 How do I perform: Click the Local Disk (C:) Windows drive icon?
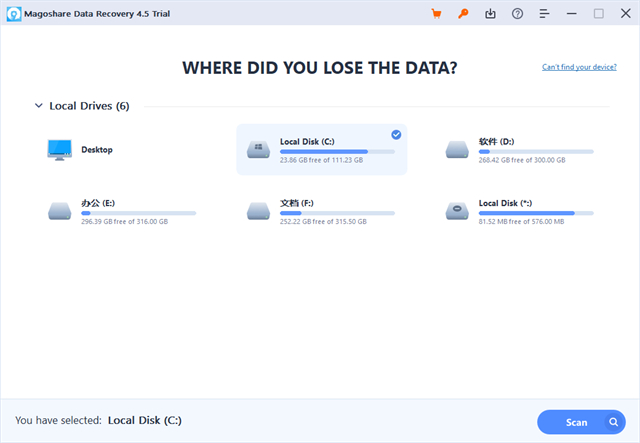(x=258, y=150)
